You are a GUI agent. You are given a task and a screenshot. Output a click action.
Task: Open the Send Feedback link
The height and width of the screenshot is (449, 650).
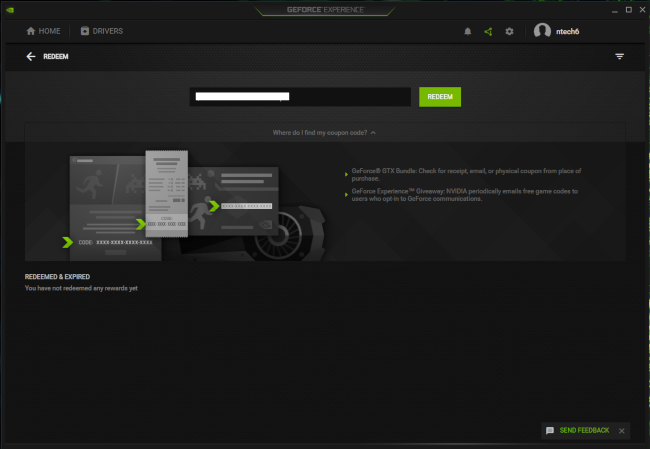(x=584, y=430)
